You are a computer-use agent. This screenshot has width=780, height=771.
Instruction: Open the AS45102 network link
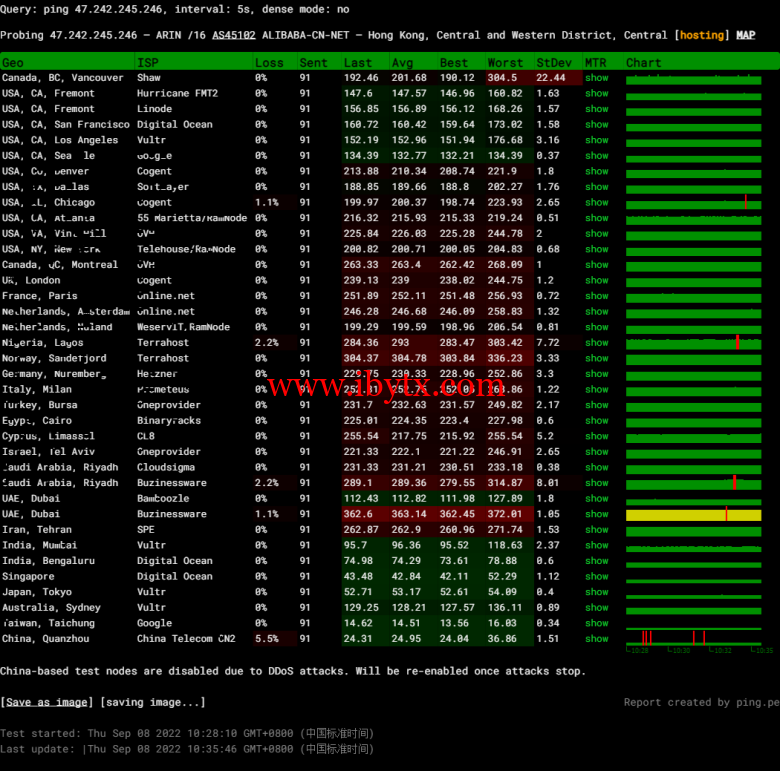[233, 35]
